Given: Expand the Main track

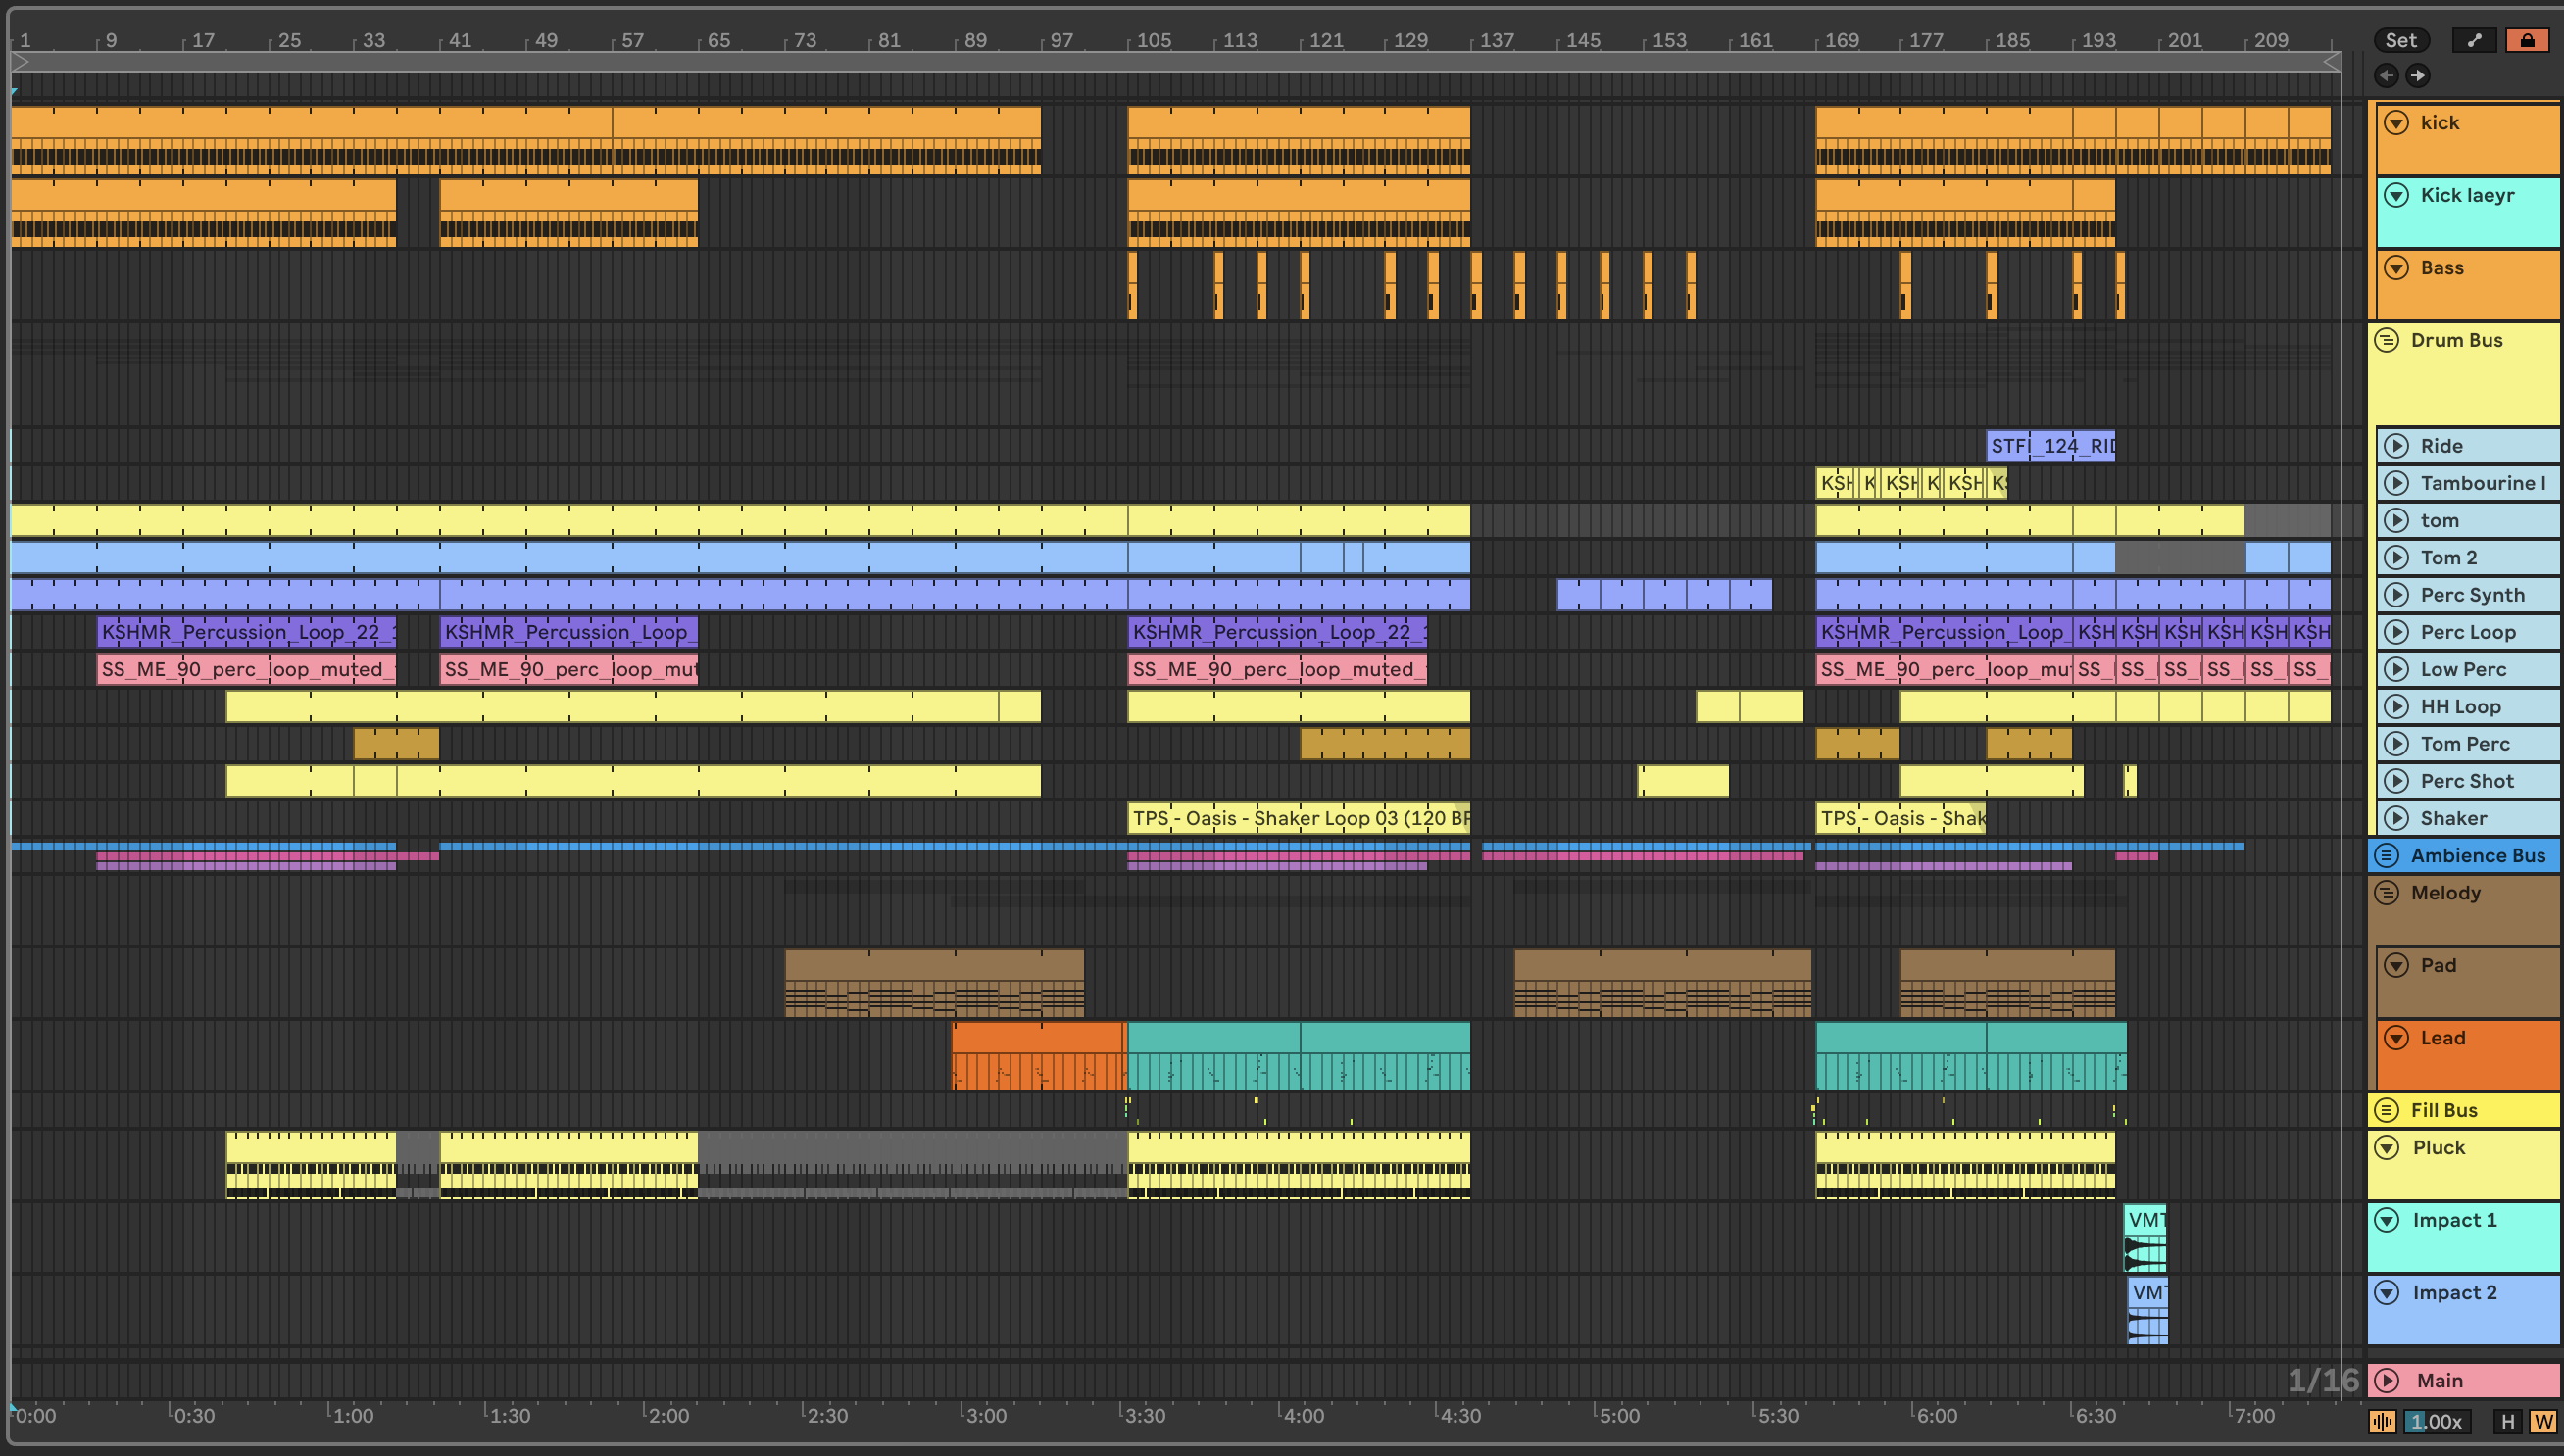Looking at the screenshot, I should (2387, 1381).
